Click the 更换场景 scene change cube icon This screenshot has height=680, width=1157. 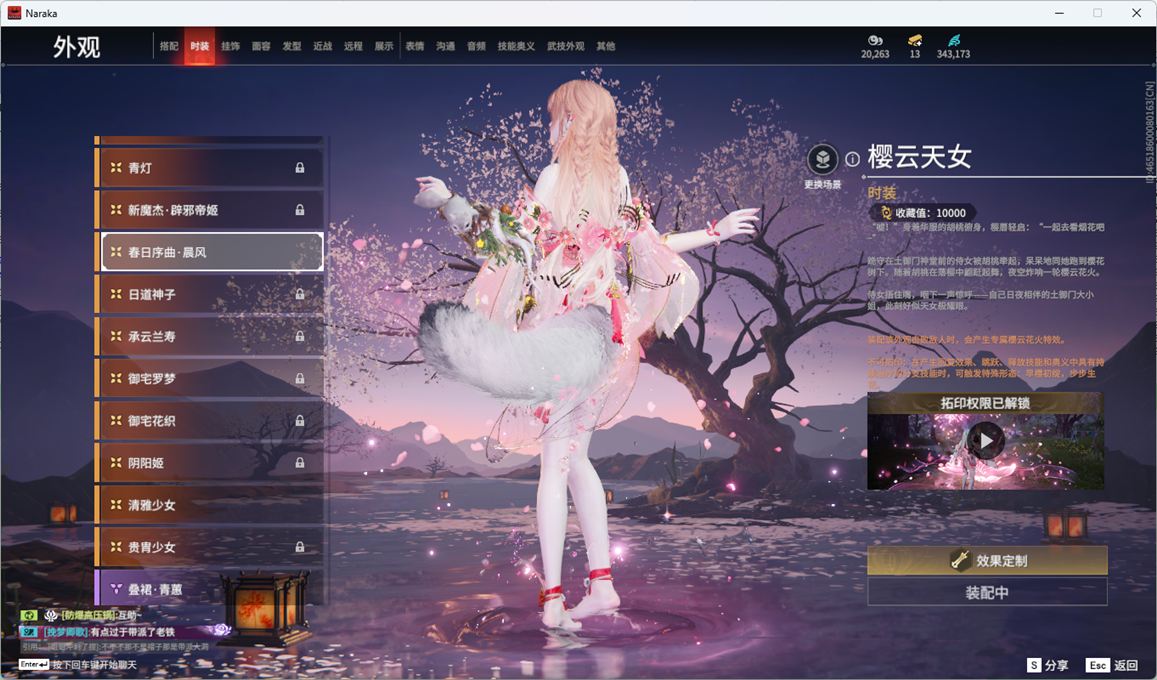(823, 159)
